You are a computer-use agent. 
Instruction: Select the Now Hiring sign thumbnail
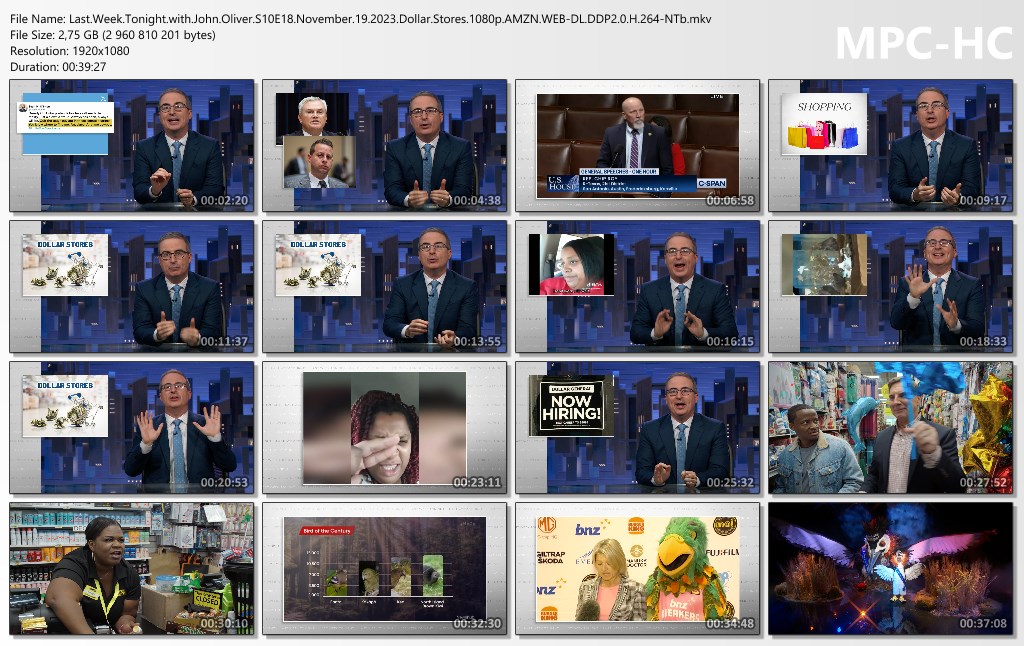click(x=637, y=427)
